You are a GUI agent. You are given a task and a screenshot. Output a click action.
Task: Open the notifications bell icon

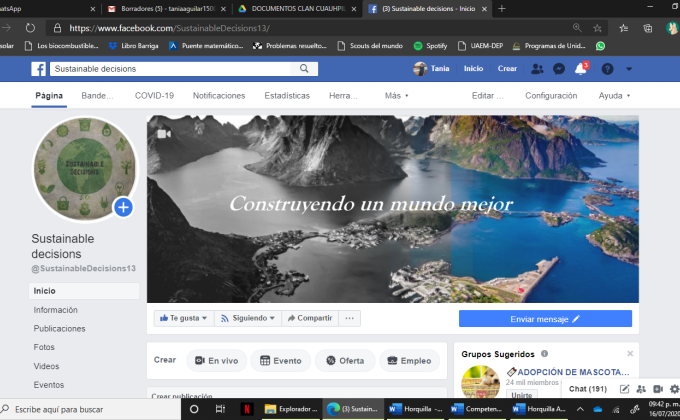pos(580,69)
